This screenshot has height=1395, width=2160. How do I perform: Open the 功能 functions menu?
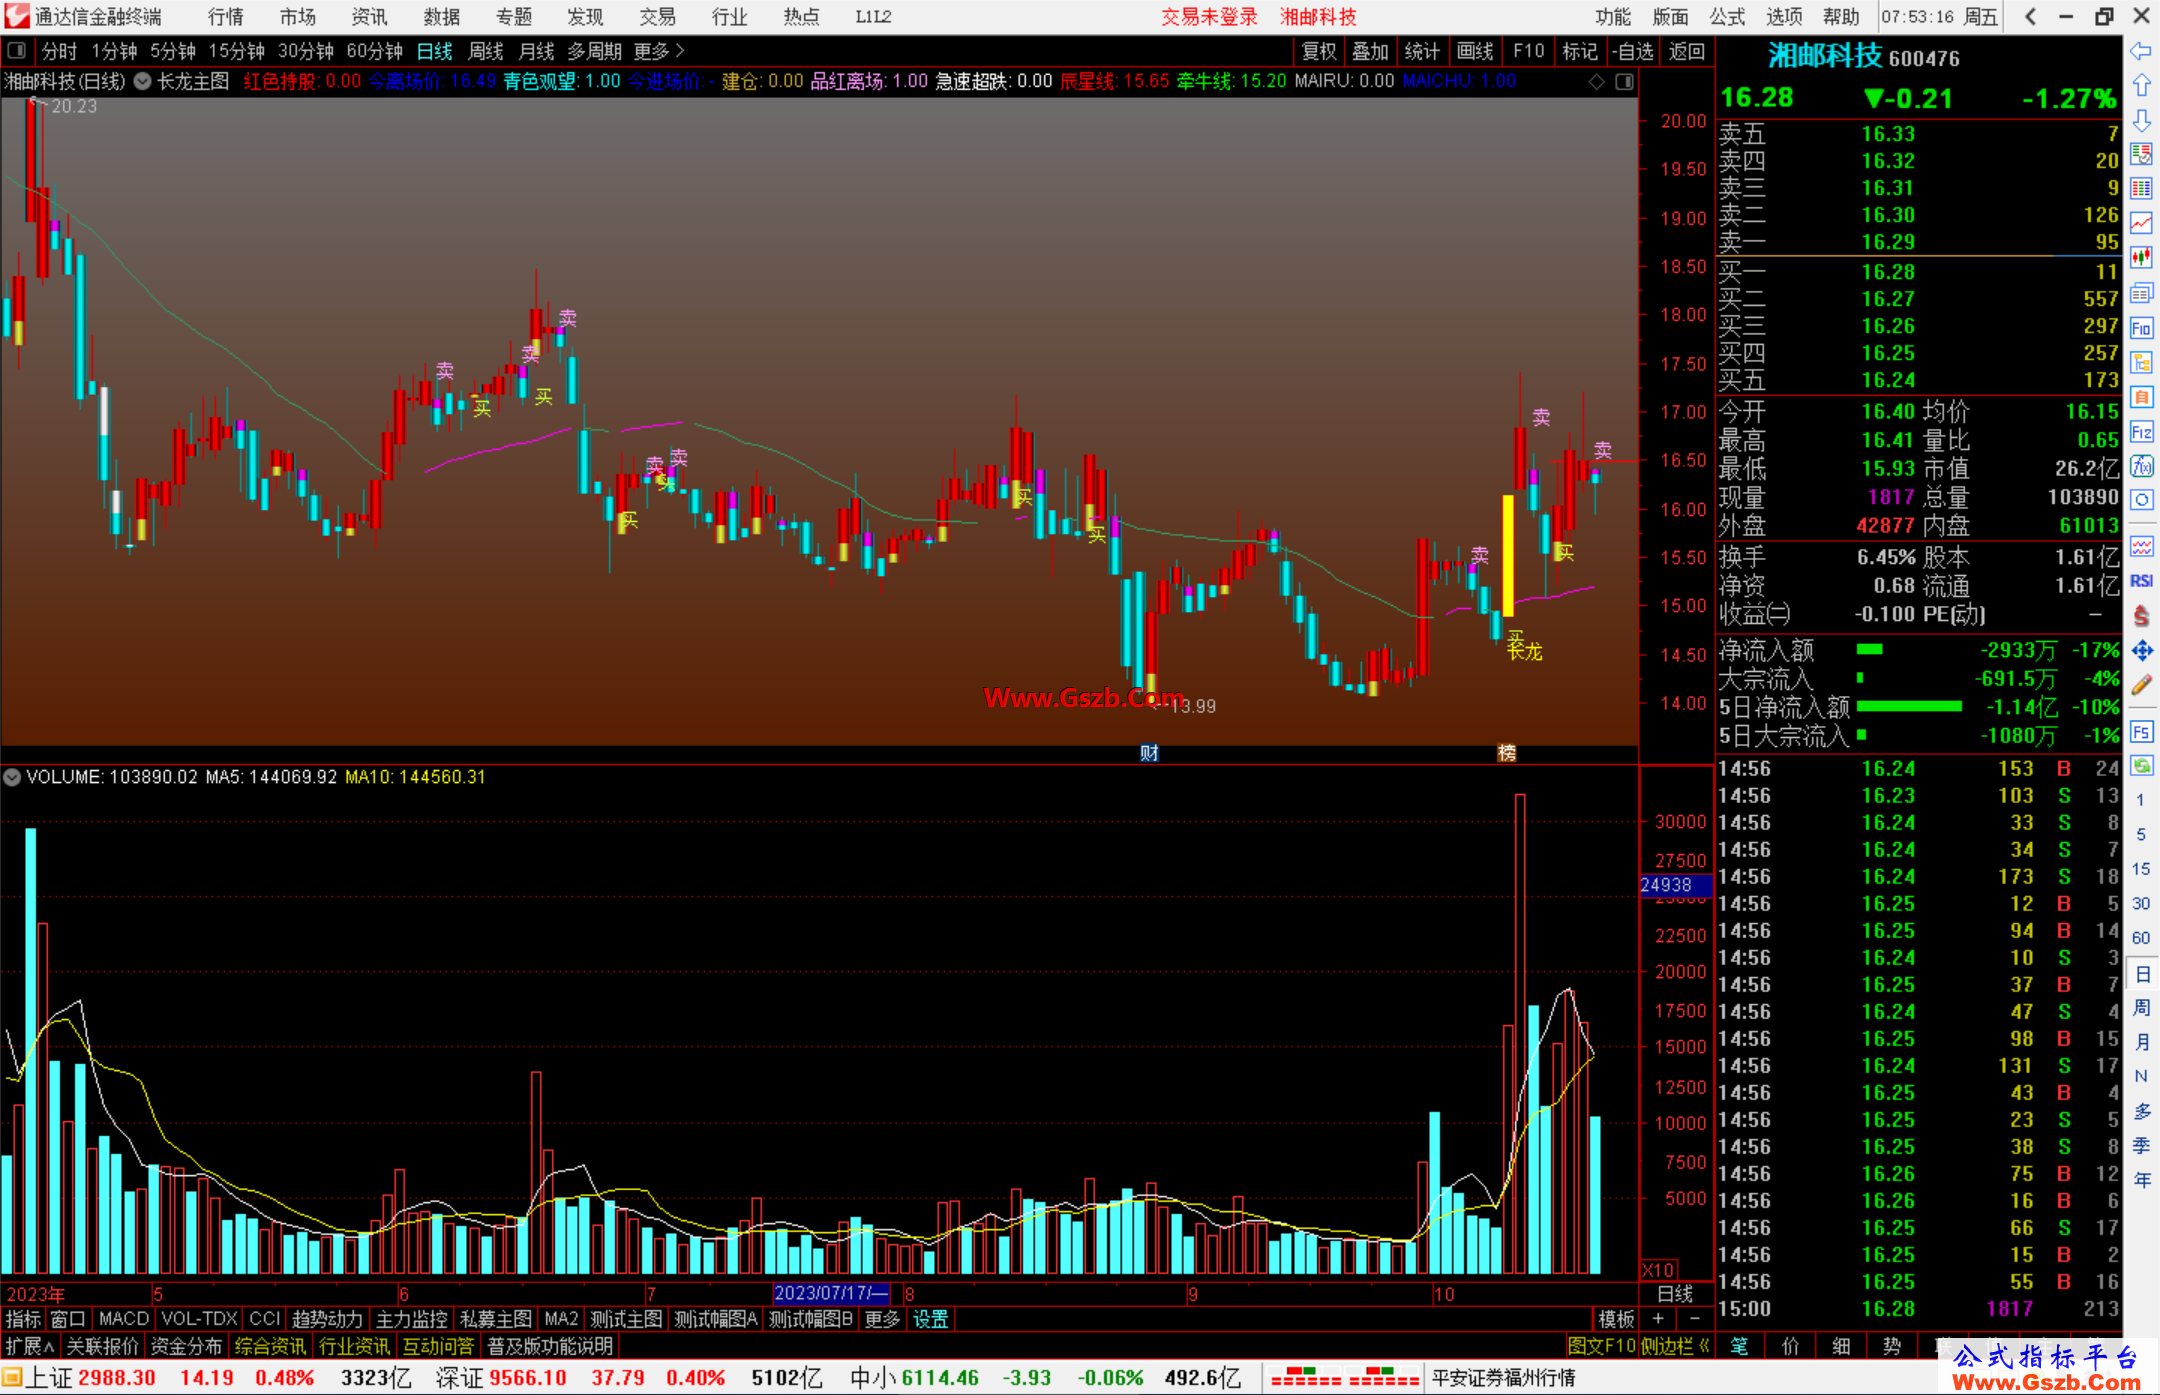1613,16
